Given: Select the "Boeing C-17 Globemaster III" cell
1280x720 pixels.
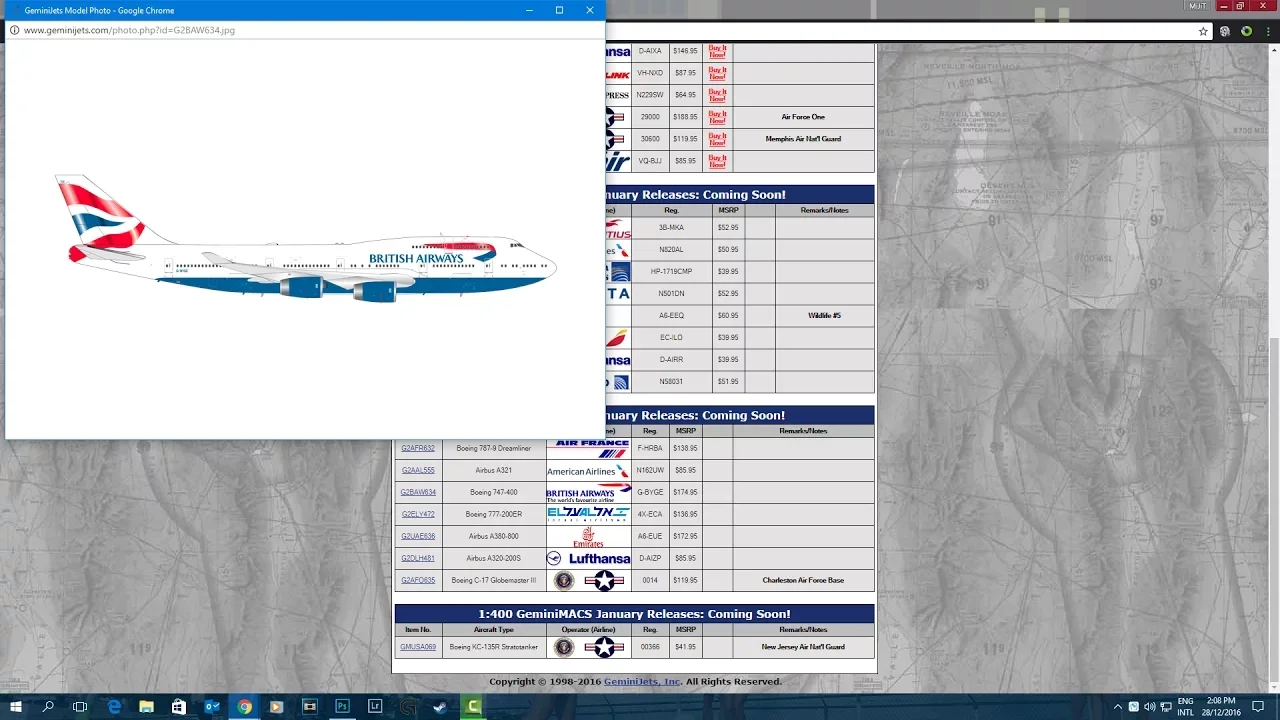Looking at the screenshot, I should click(x=494, y=580).
